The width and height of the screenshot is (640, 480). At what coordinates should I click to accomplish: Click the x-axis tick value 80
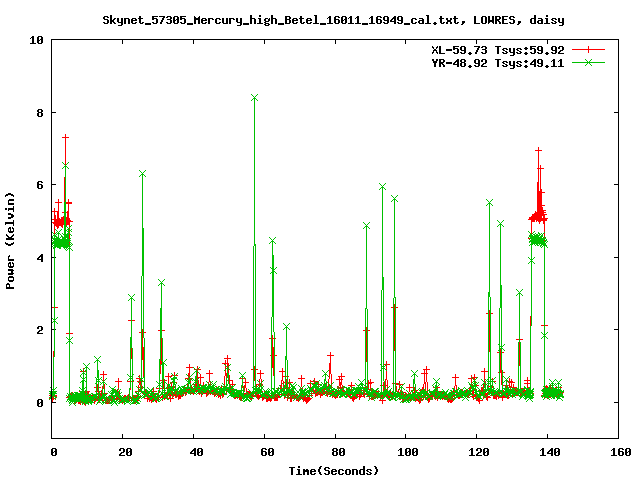tap(338, 452)
